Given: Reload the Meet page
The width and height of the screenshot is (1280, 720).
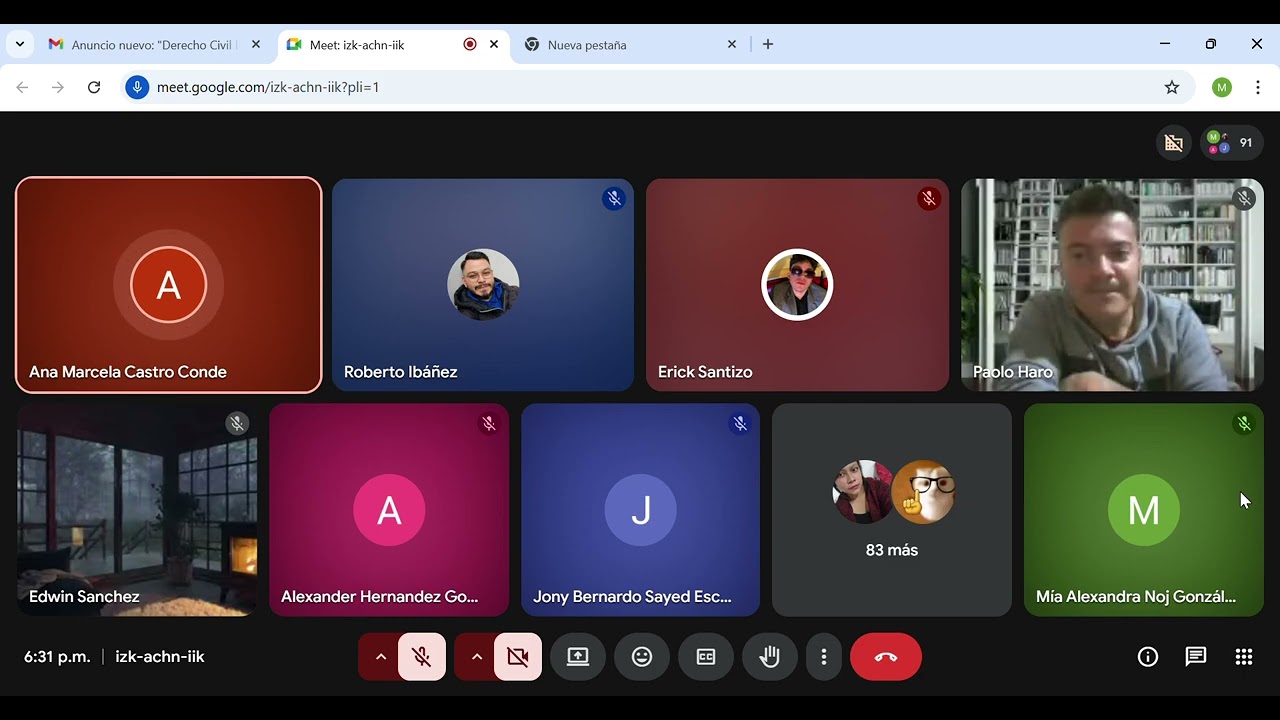Looking at the screenshot, I should pos(94,87).
